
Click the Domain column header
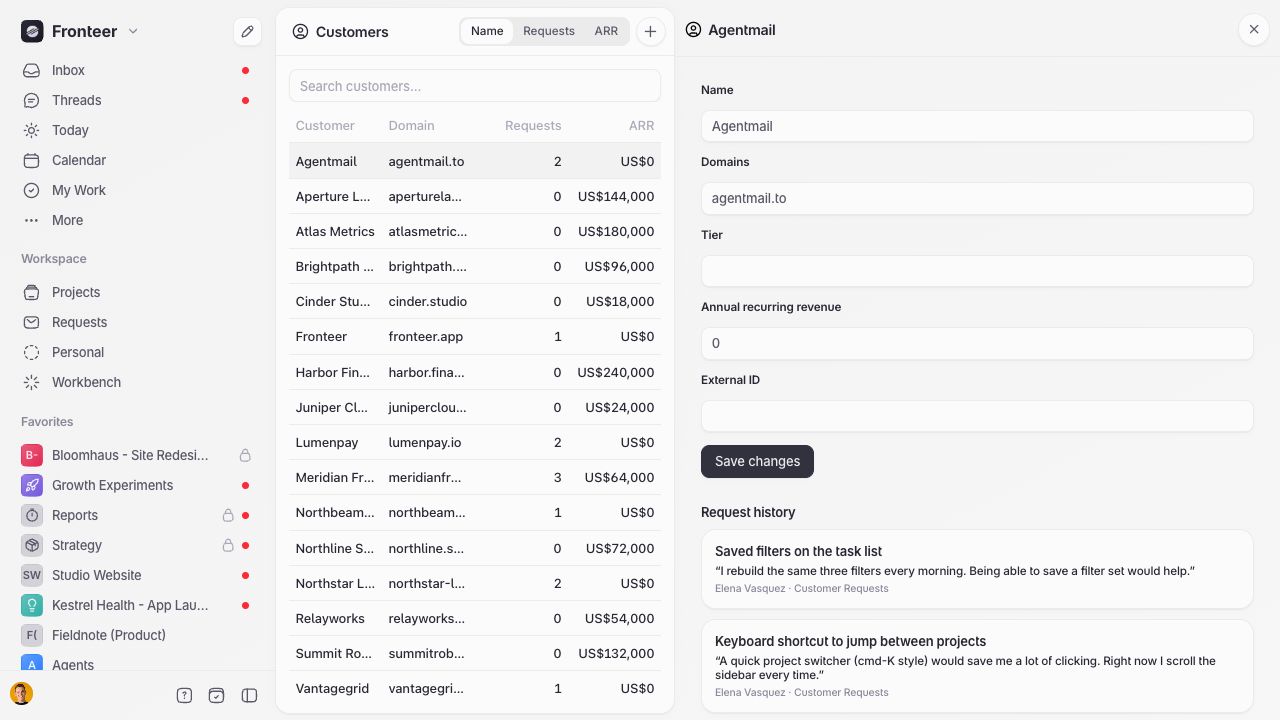tap(411, 126)
